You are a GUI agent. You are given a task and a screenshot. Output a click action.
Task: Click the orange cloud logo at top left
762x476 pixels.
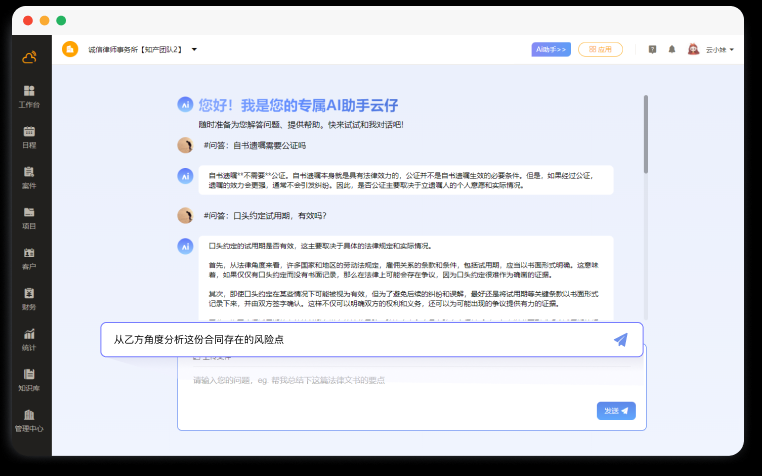tap(29, 56)
